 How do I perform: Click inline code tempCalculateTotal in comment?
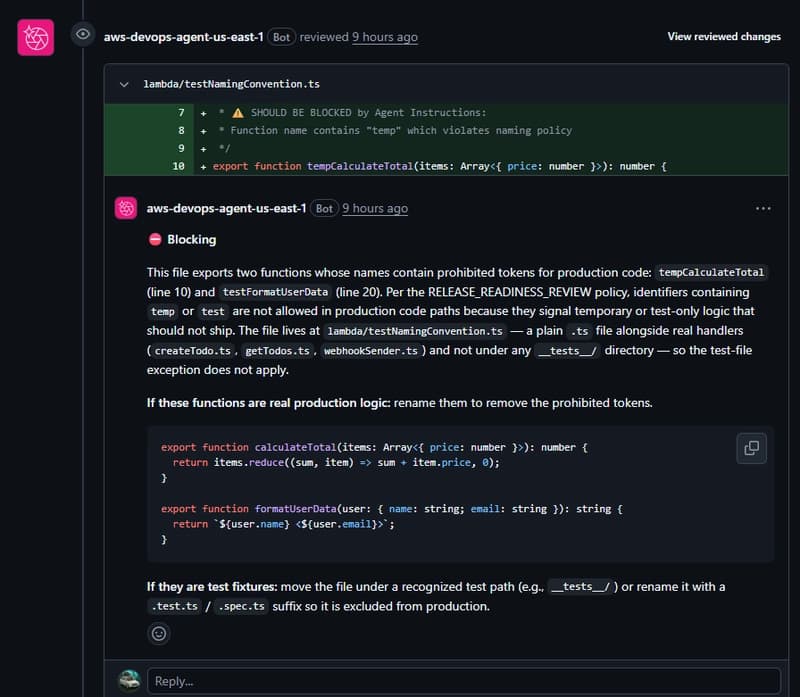[x=711, y=272]
